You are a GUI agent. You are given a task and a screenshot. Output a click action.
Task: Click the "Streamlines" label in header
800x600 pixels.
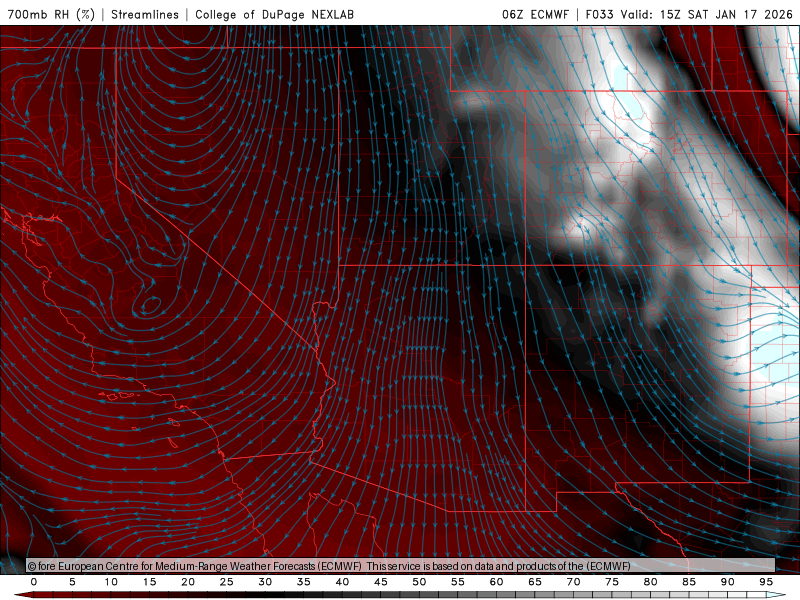point(145,14)
